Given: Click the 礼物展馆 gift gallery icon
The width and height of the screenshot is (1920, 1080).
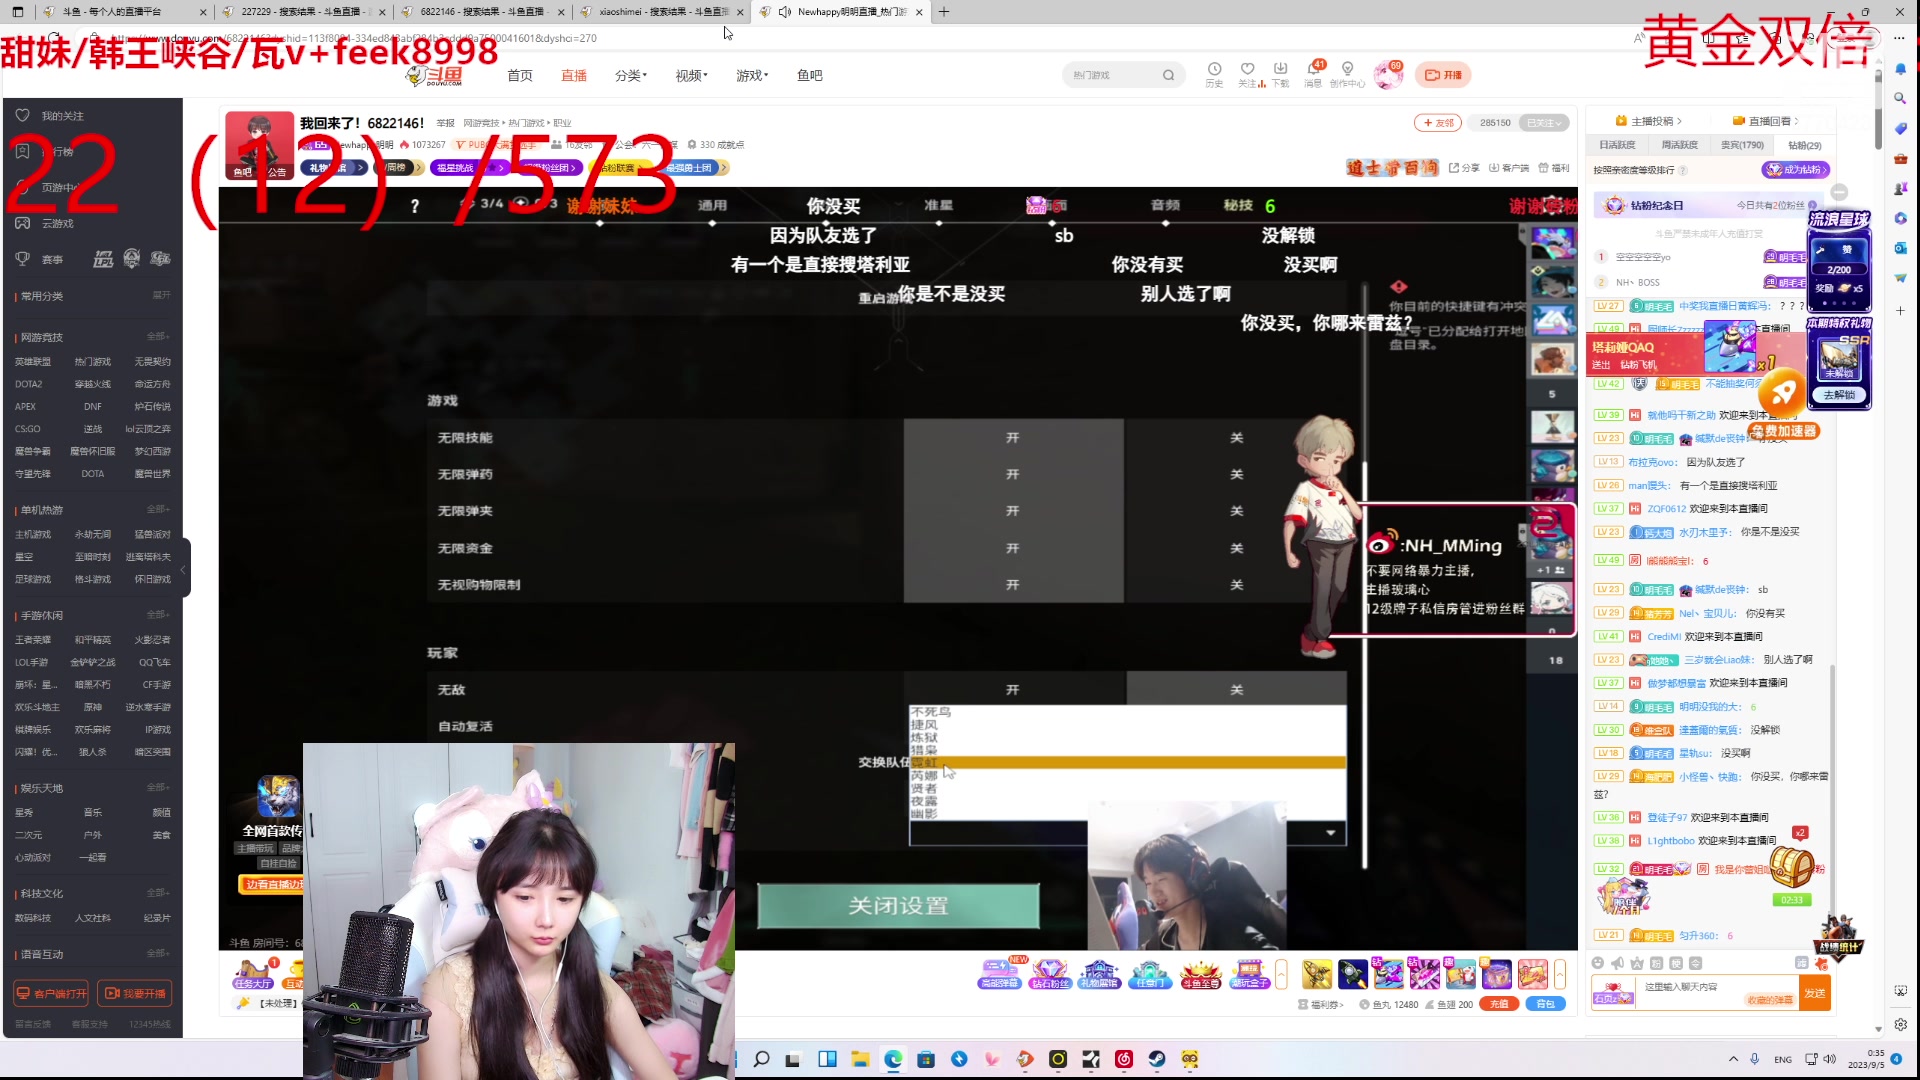Looking at the screenshot, I should point(1100,975).
